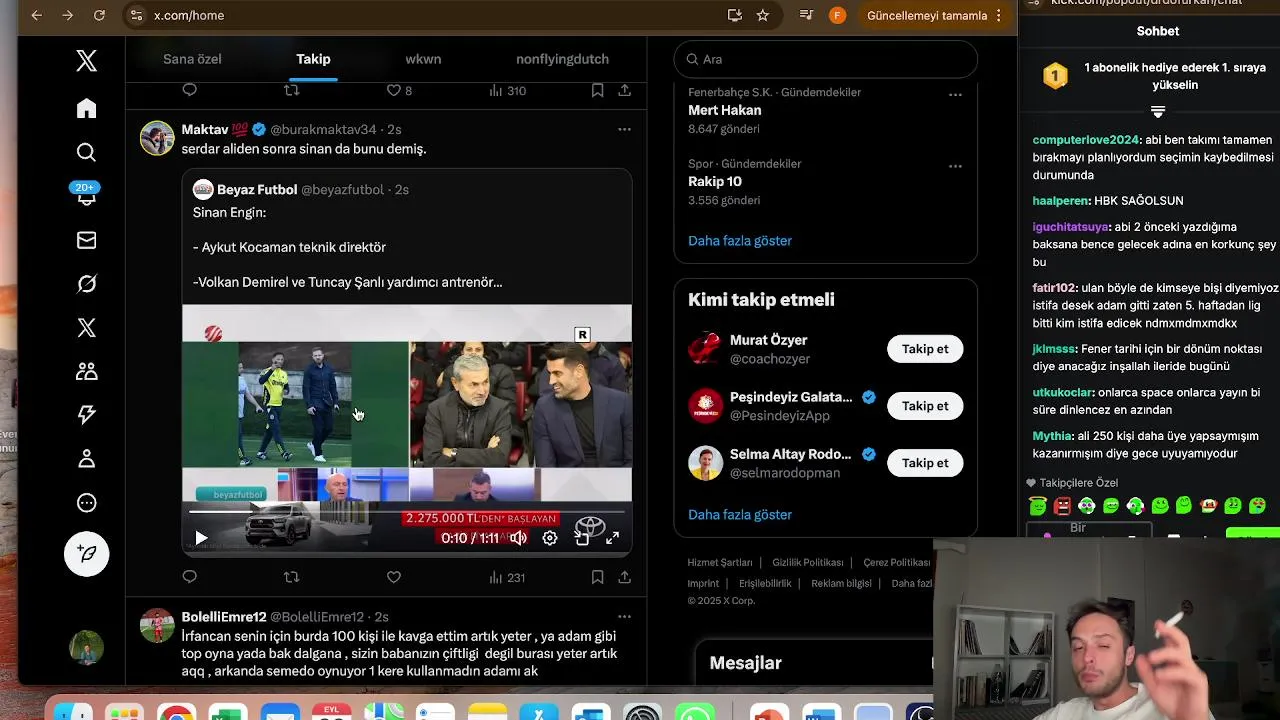
Task: Share Maktav's post with 231 views
Action: tap(624, 577)
